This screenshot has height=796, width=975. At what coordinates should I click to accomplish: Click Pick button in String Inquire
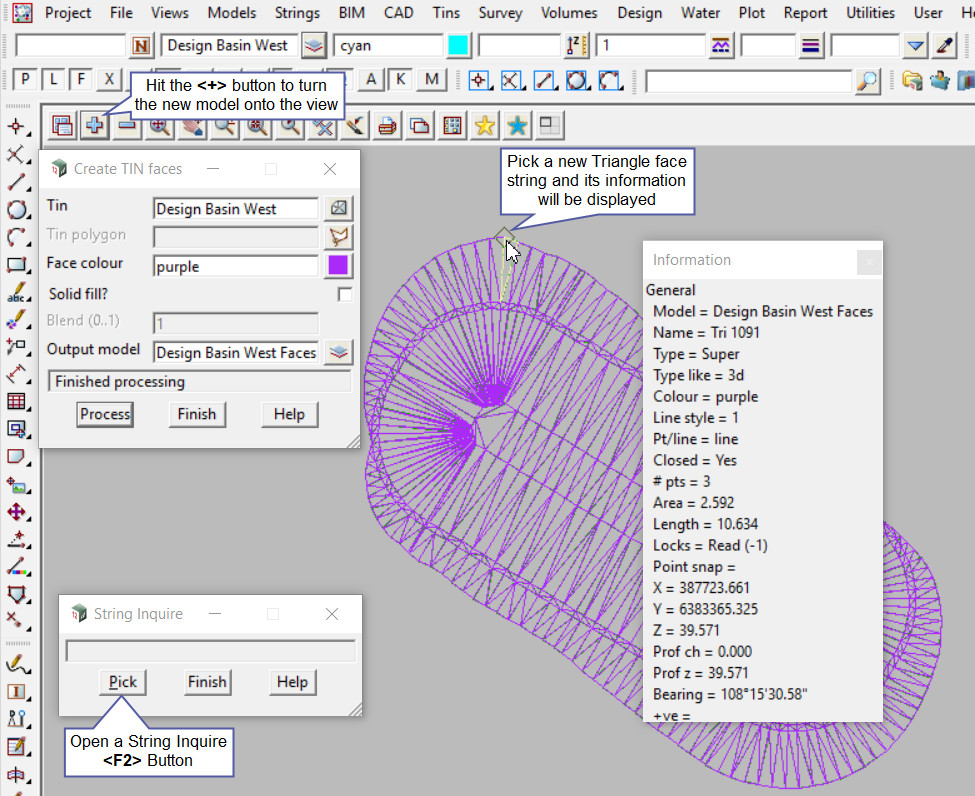tap(123, 682)
